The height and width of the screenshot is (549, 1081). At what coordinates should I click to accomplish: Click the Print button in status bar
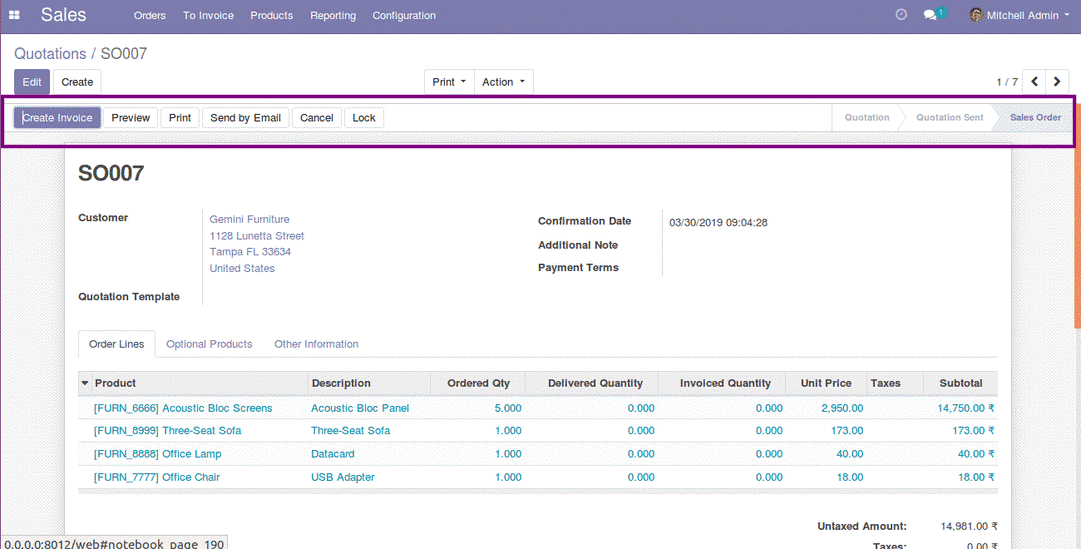pos(180,118)
